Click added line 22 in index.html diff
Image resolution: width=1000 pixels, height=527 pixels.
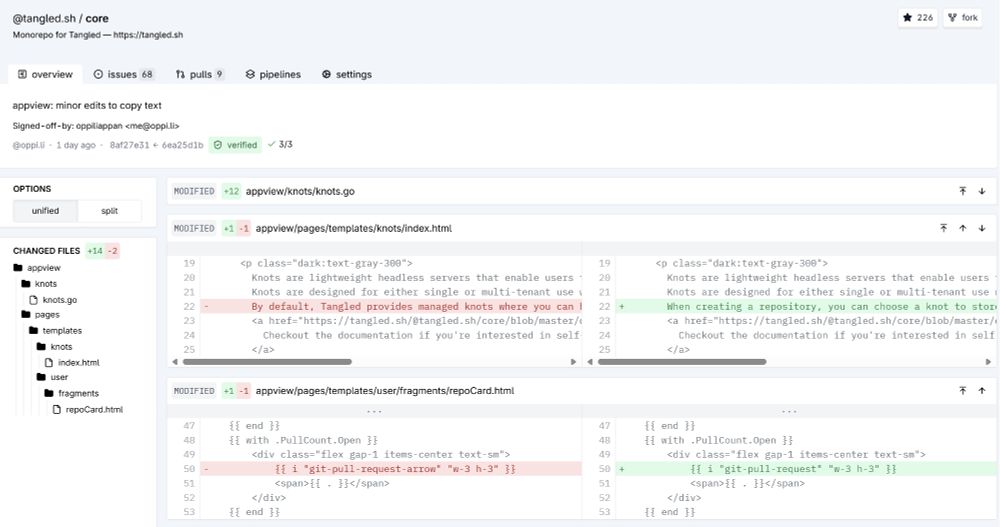pos(789,306)
